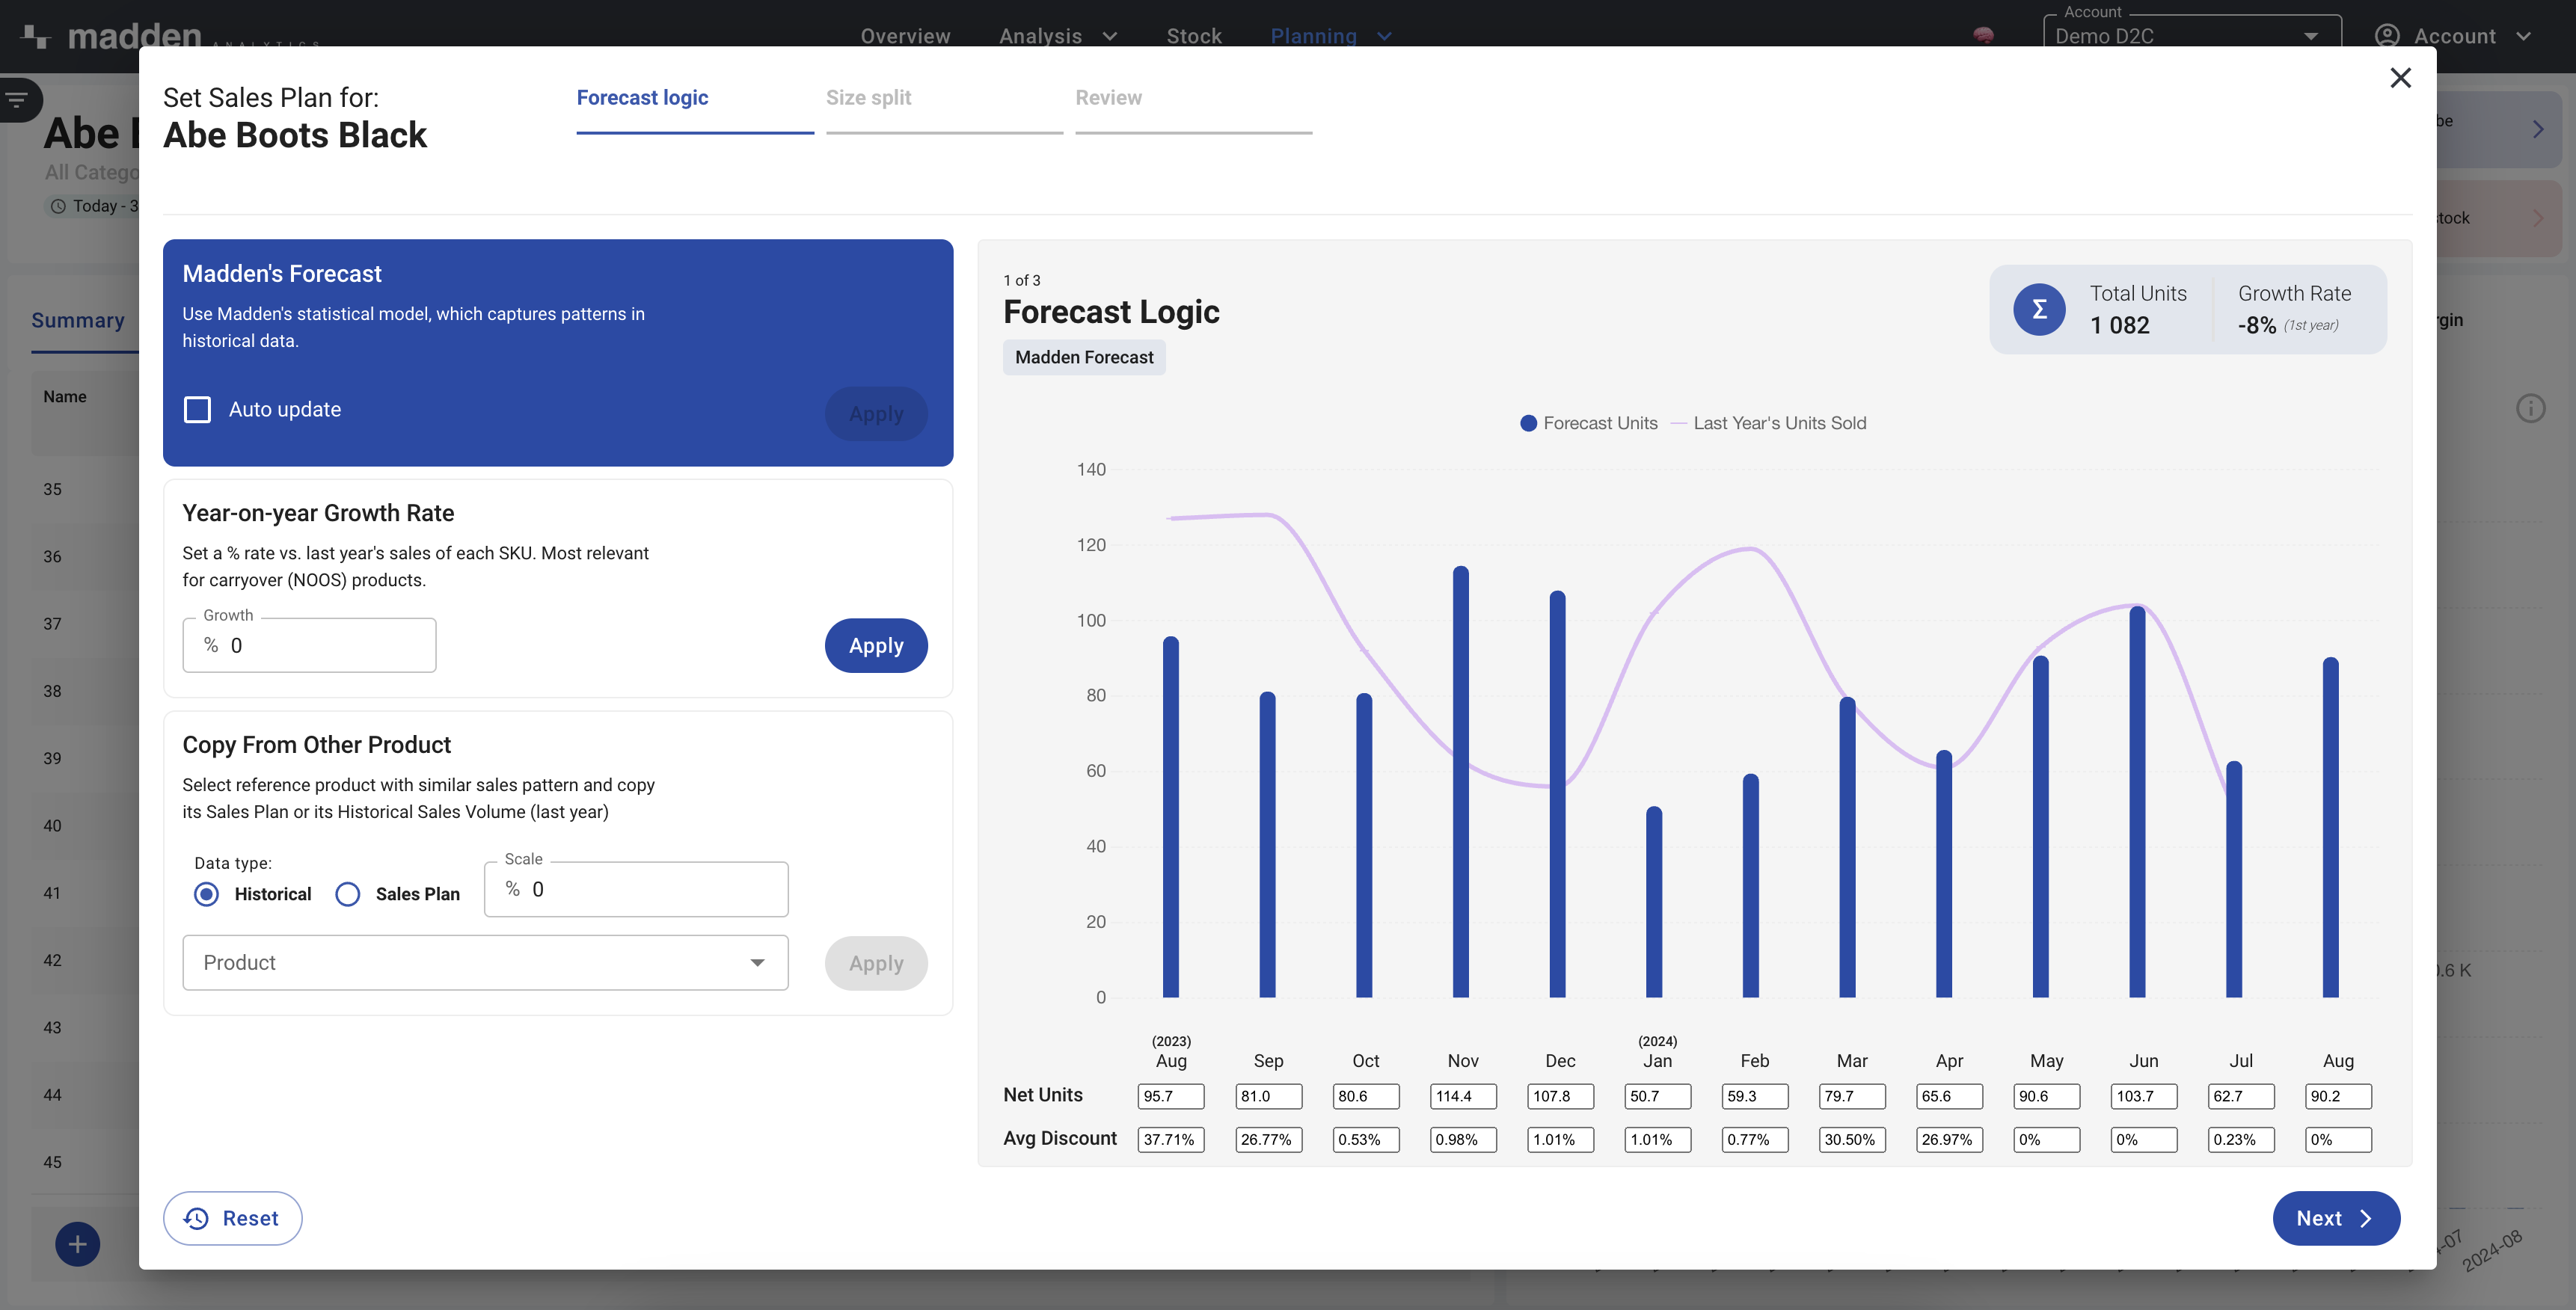Click the blue plus add button
Viewport: 2576px width, 1310px height.
point(77,1244)
